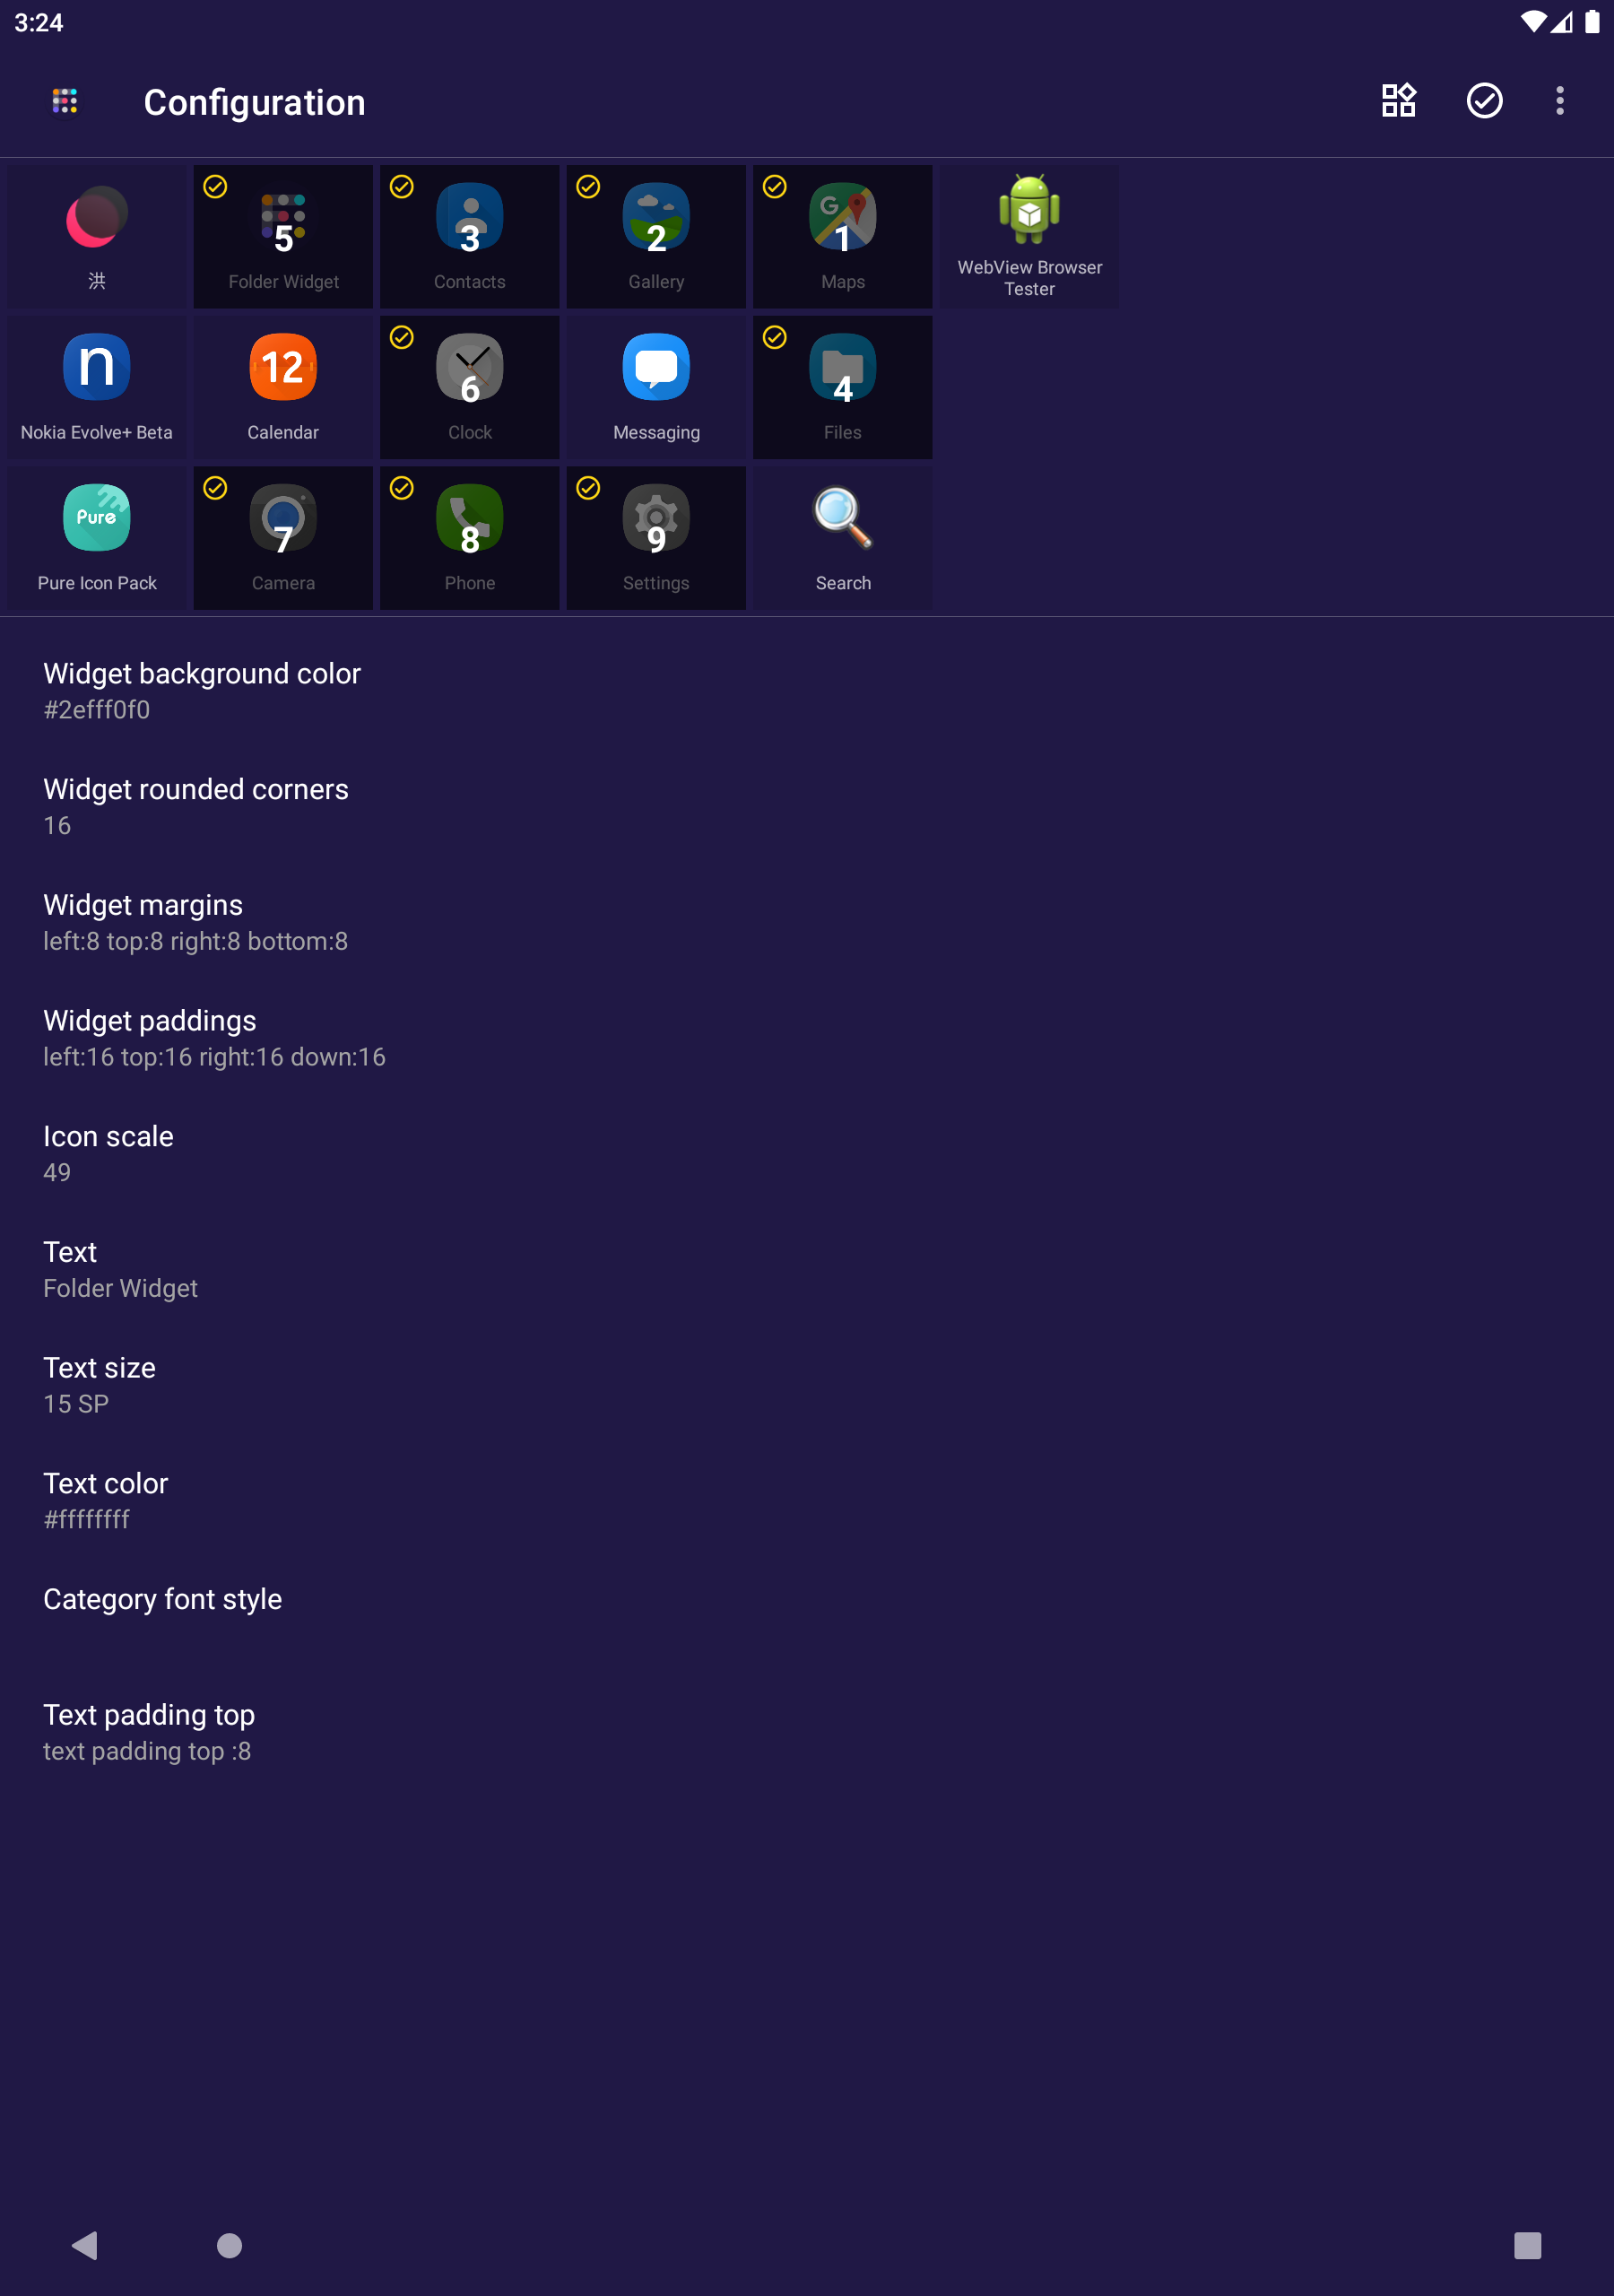Confirm configuration with the checkmark circle icon
This screenshot has height=2296, width=1614.
click(1484, 101)
